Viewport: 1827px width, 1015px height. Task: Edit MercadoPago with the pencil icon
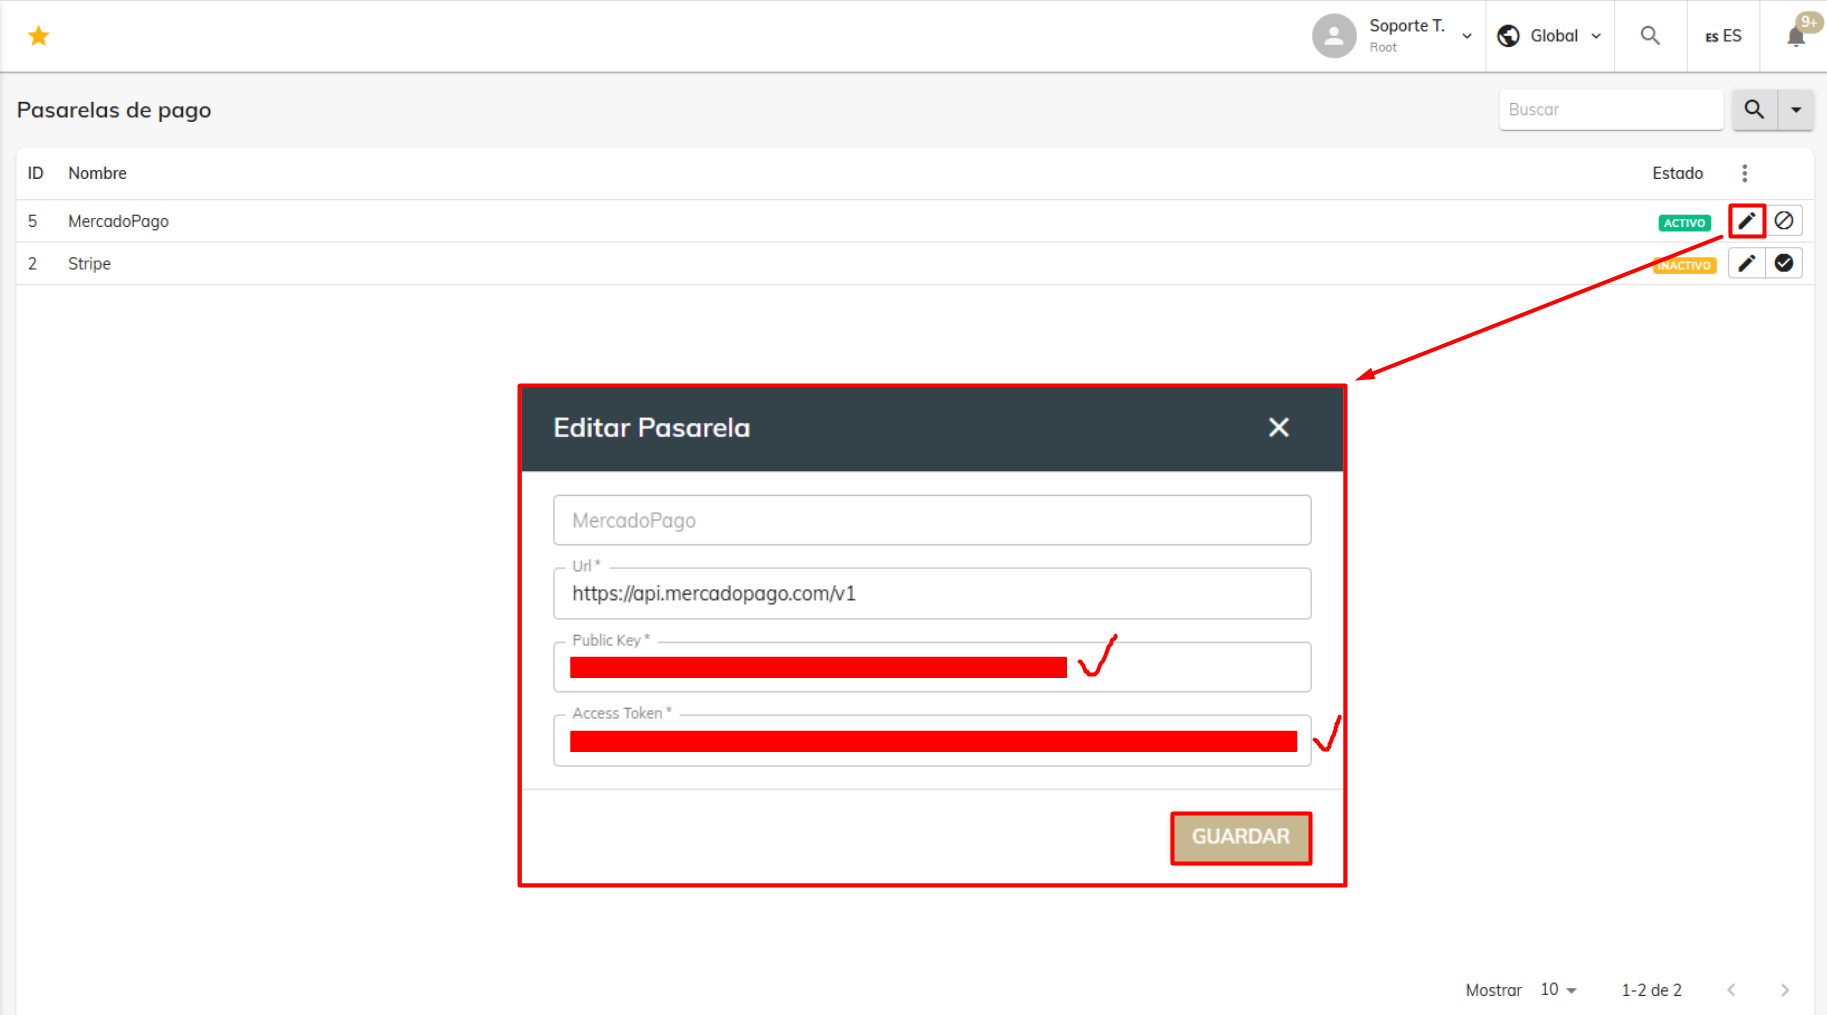pos(1746,221)
